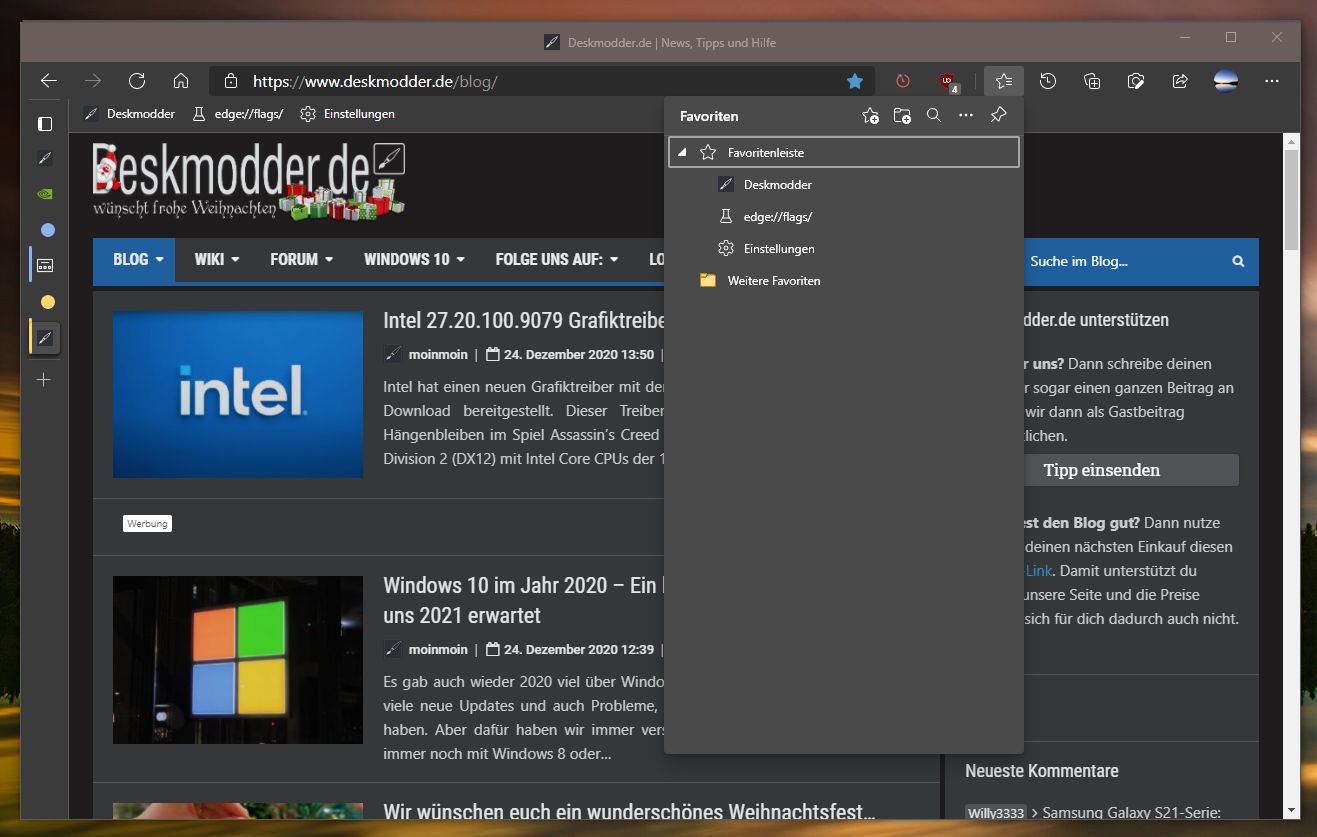The image size is (1317, 837).
Task: Select the Favoritenleiste folder row
Action: coord(844,152)
